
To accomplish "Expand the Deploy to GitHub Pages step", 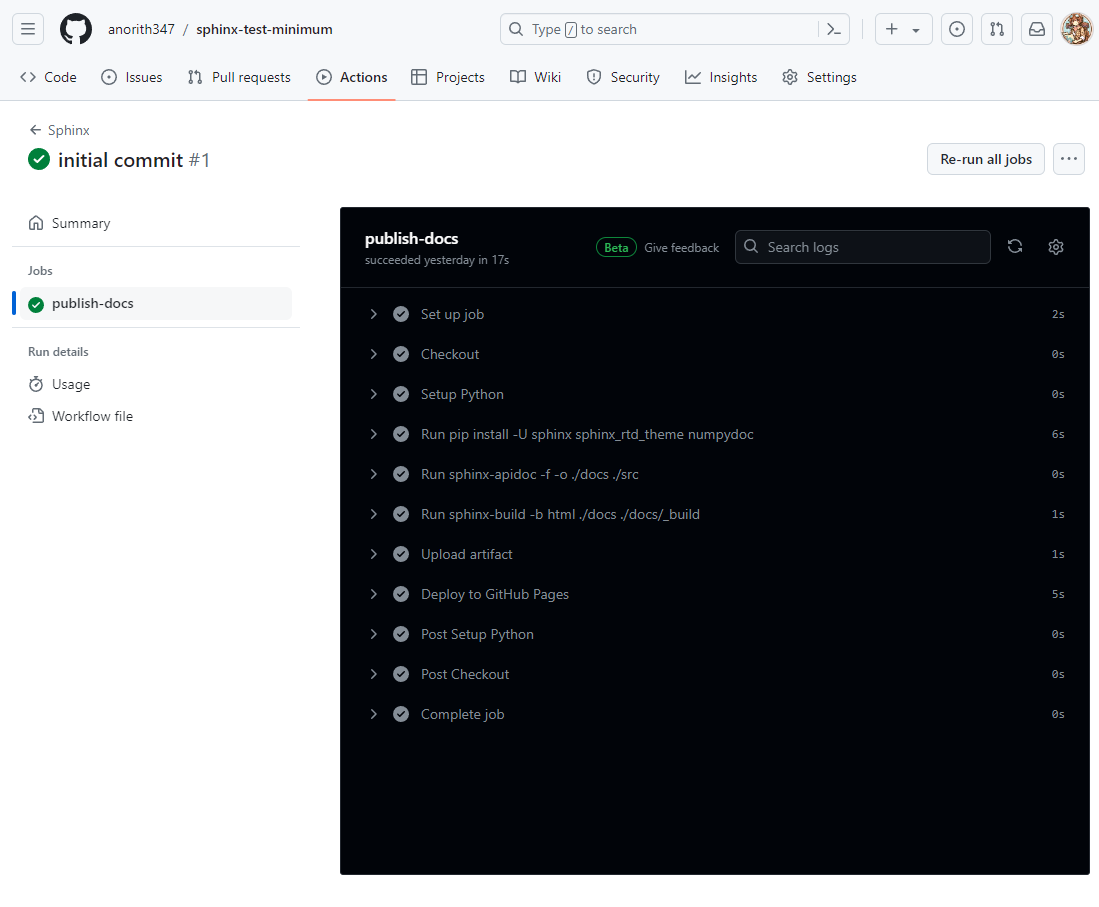I will [373, 594].
